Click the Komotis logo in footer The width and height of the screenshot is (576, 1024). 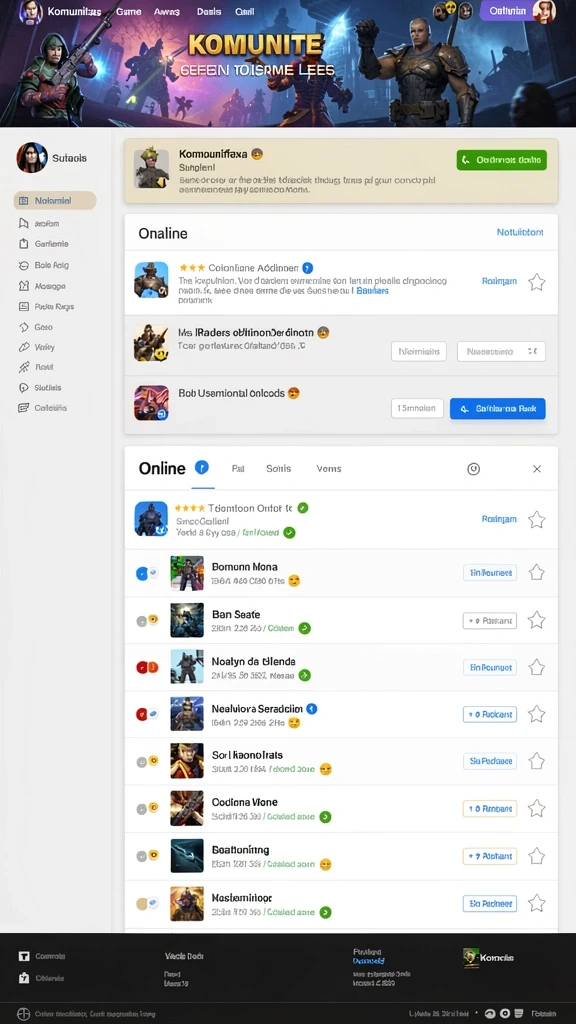click(488, 957)
